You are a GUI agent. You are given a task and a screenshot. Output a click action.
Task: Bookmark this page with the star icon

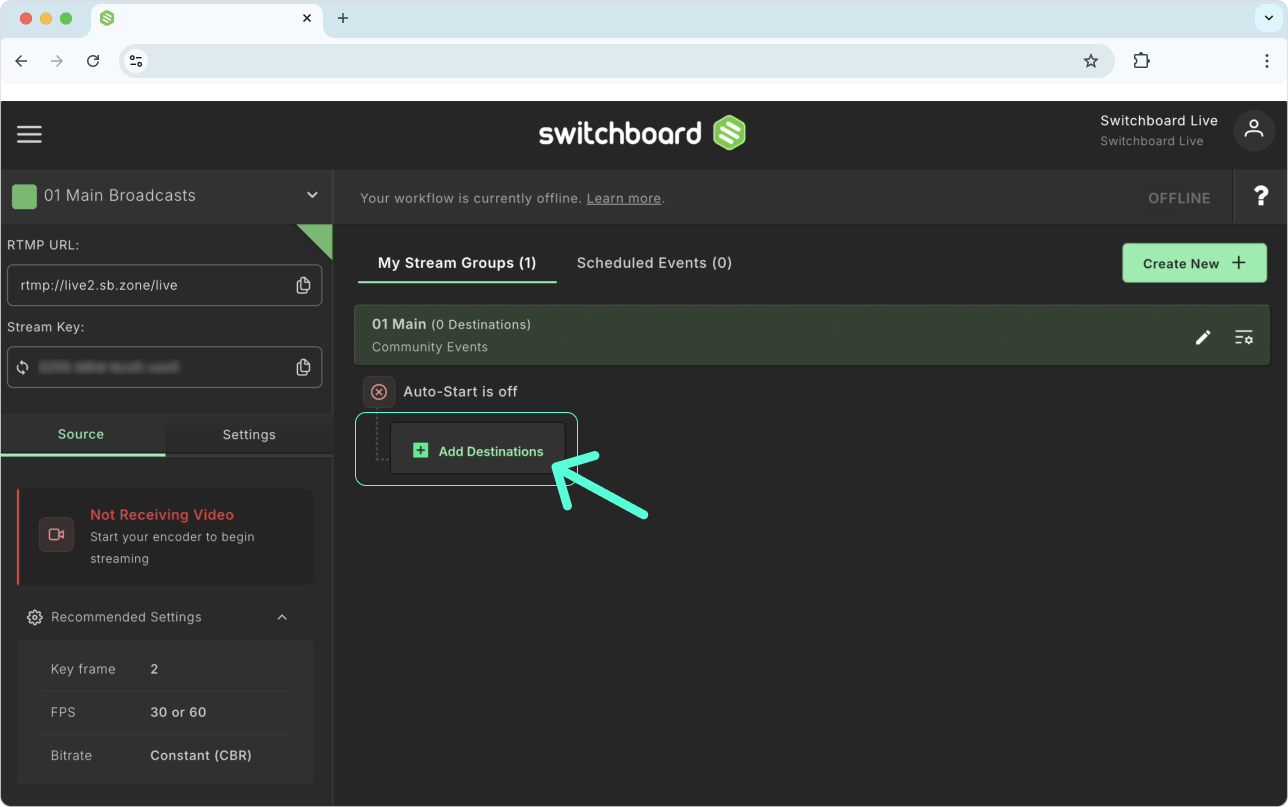(x=1091, y=61)
